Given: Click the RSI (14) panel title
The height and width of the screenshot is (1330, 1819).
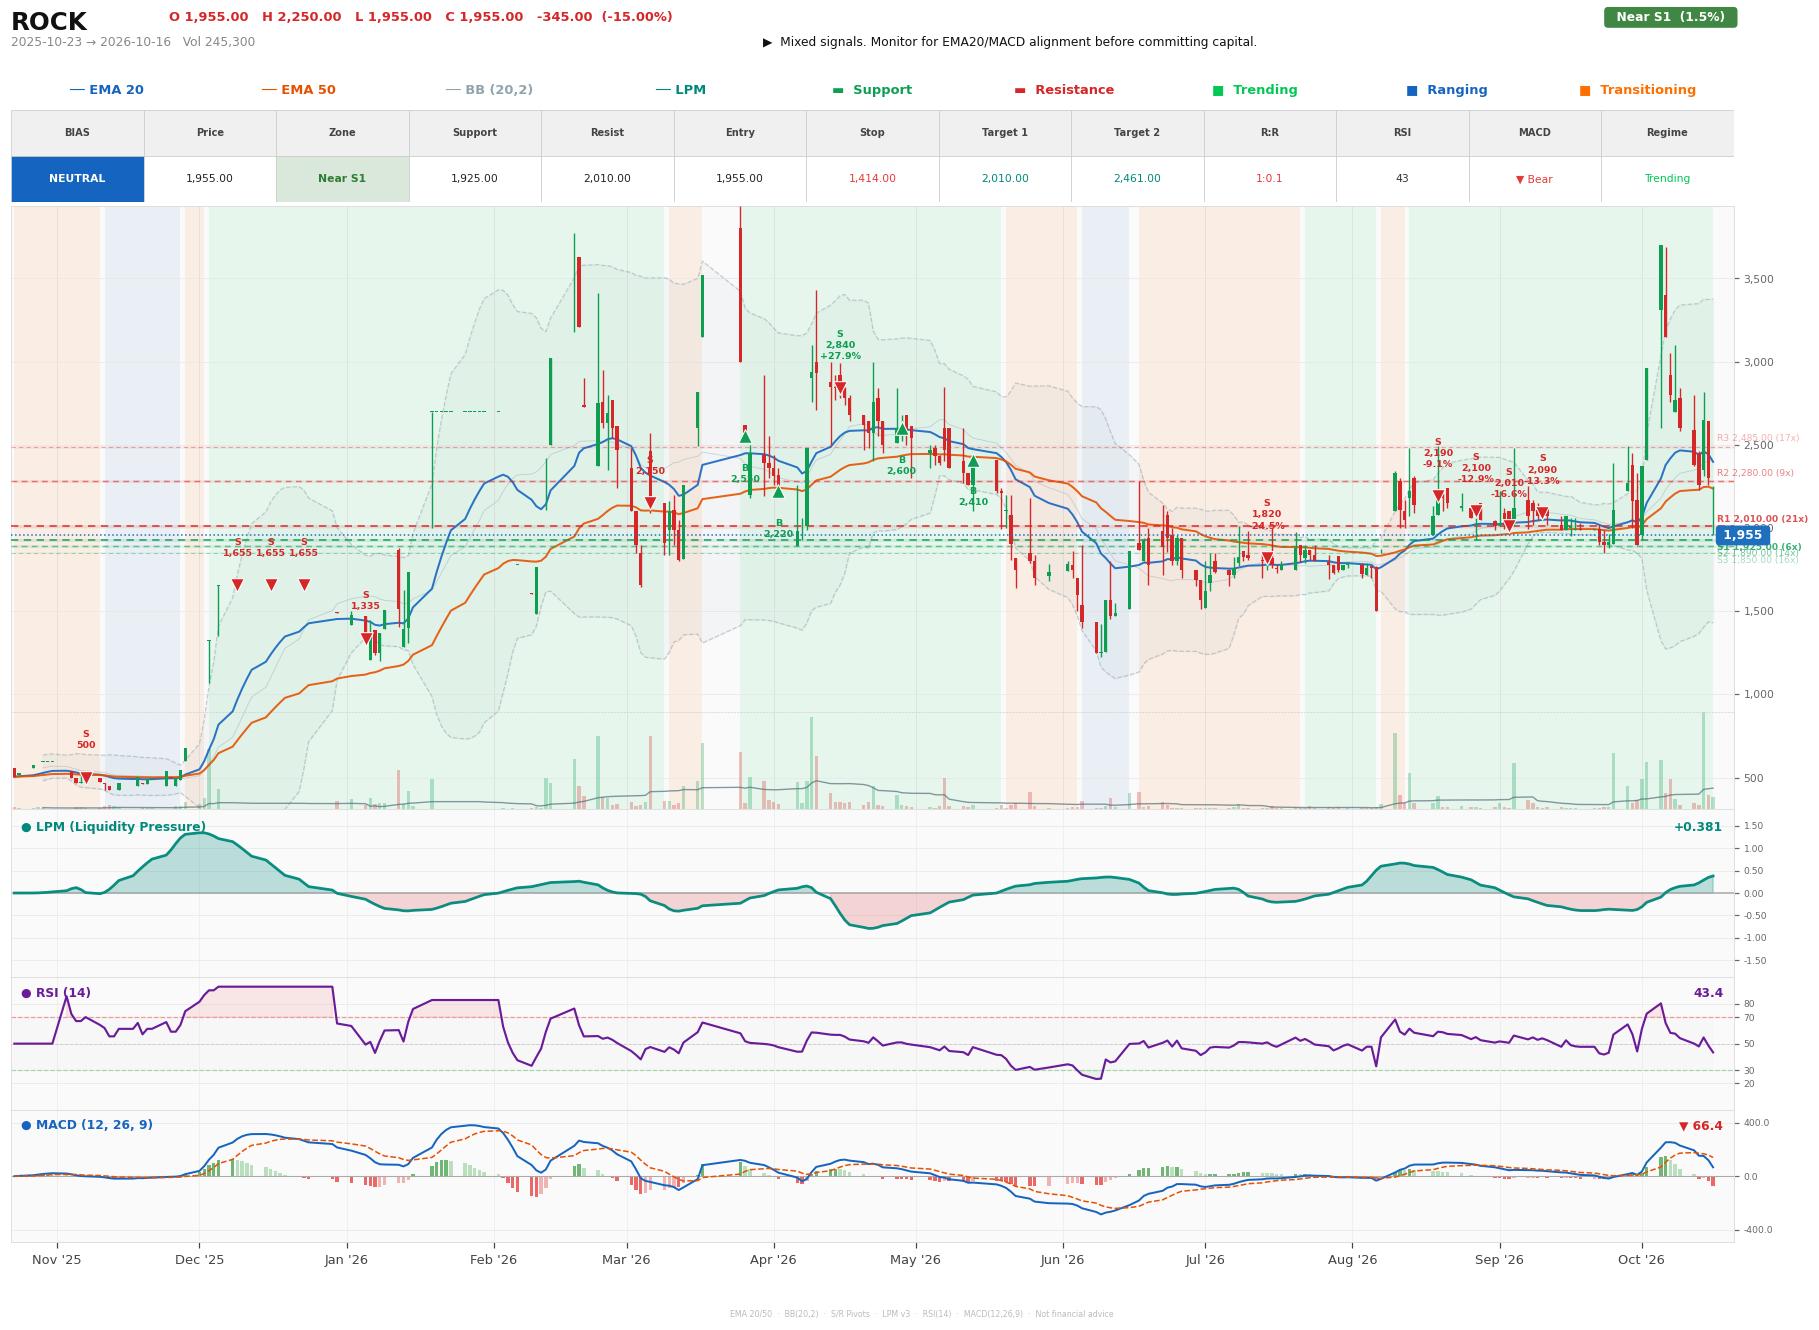Looking at the screenshot, I should pos(56,993).
